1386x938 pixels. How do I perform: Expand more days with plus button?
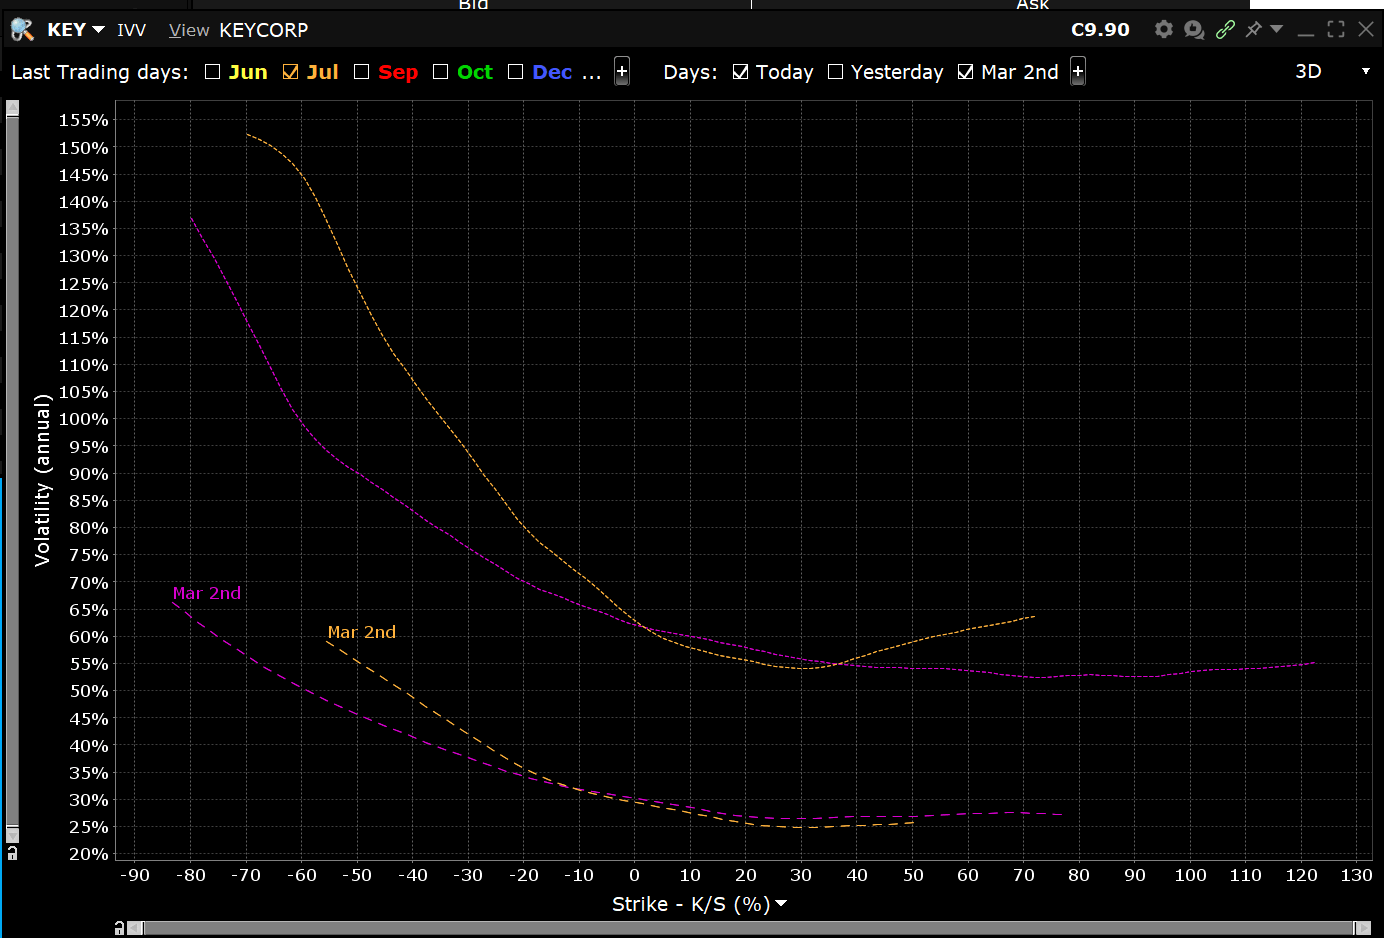click(1078, 71)
